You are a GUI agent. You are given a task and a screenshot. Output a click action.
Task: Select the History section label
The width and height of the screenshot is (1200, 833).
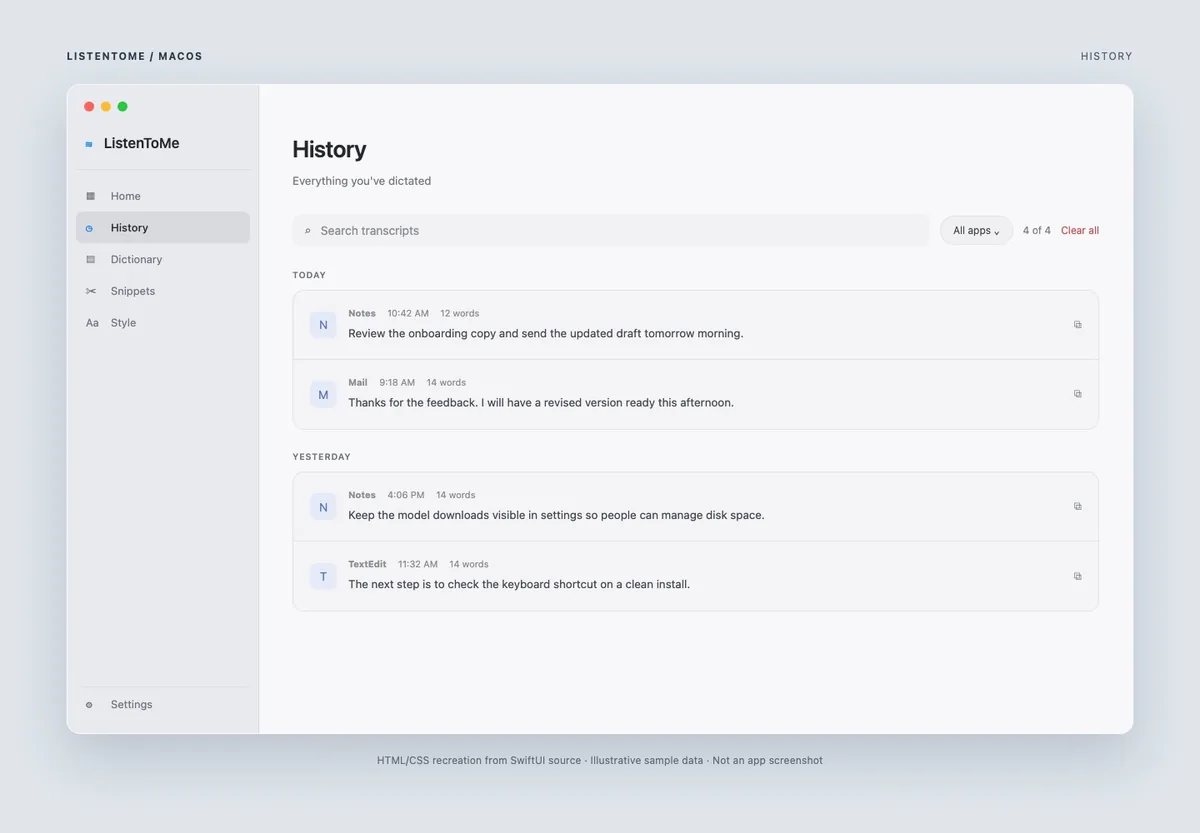tap(129, 228)
